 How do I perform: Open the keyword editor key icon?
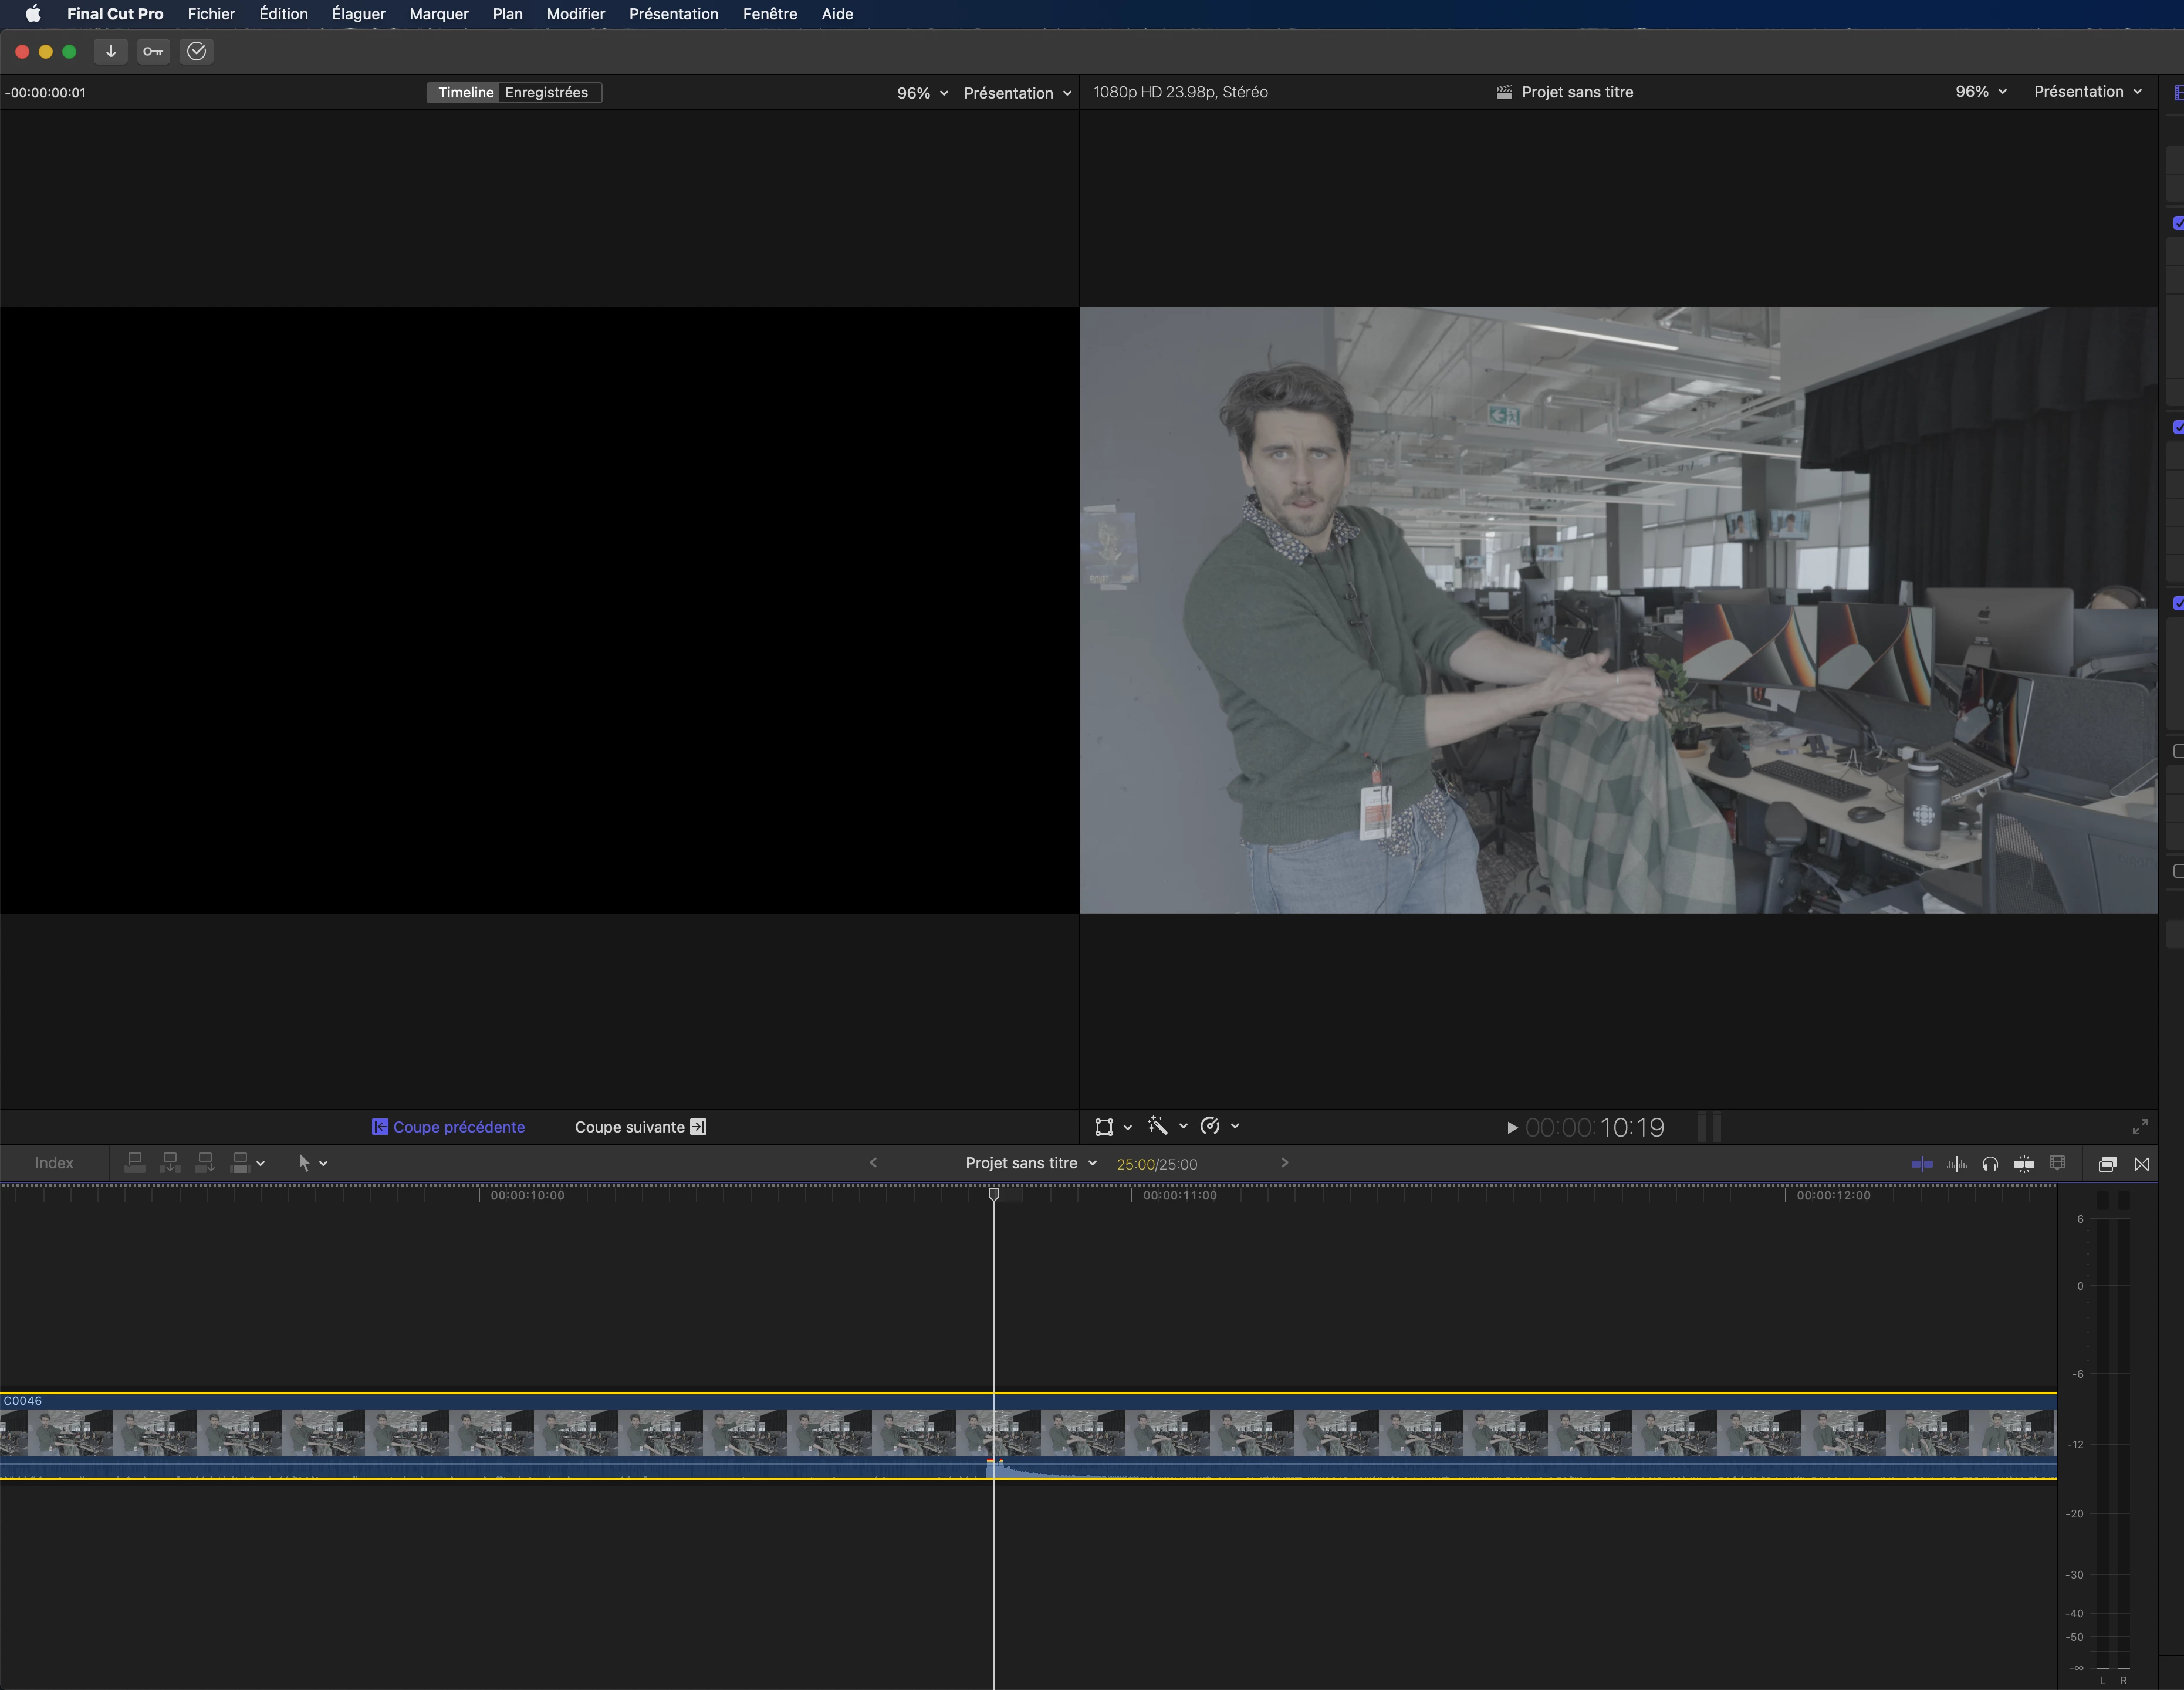[153, 52]
